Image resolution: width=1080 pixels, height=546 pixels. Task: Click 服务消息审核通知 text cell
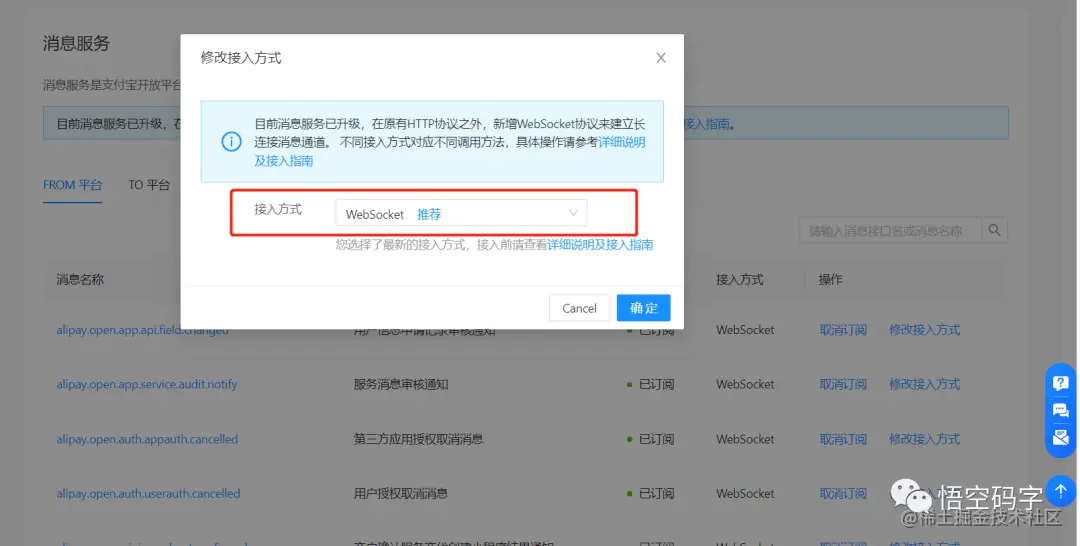[x=401, y=384]
